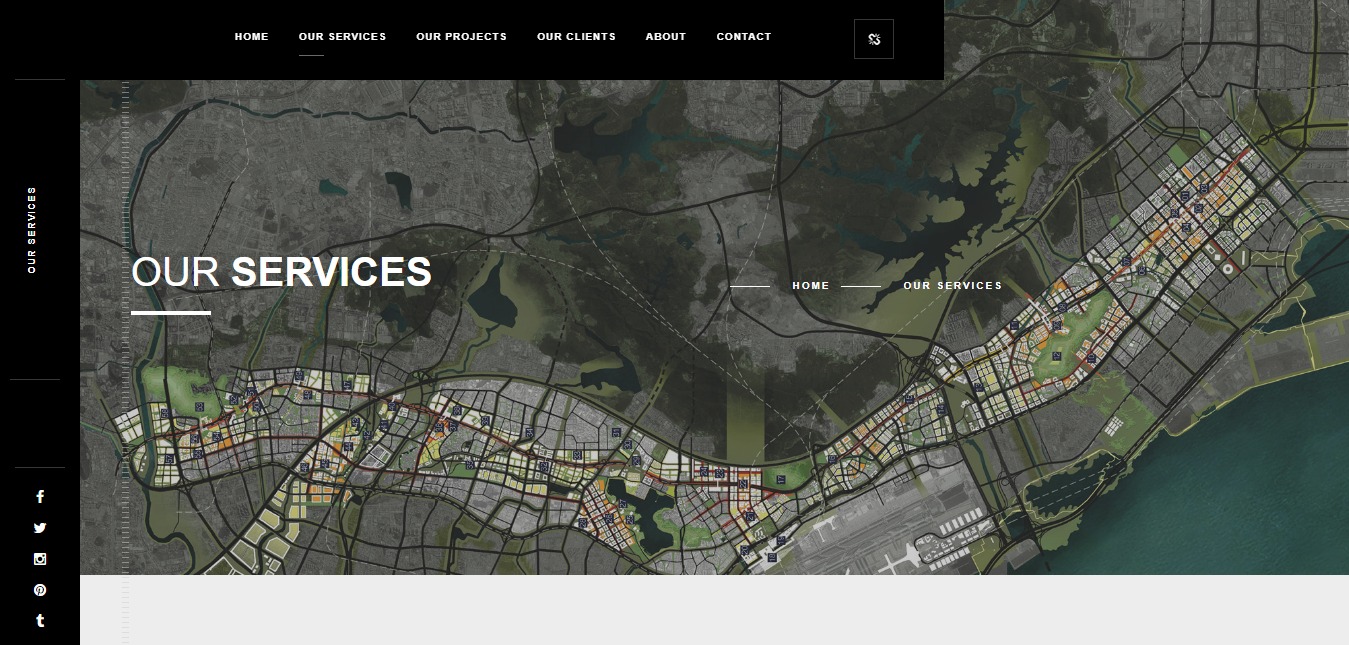Click the white underline bar below the heading
Image resolution: width=1349 pixels, height=645 pixels.
pos(171,313)
